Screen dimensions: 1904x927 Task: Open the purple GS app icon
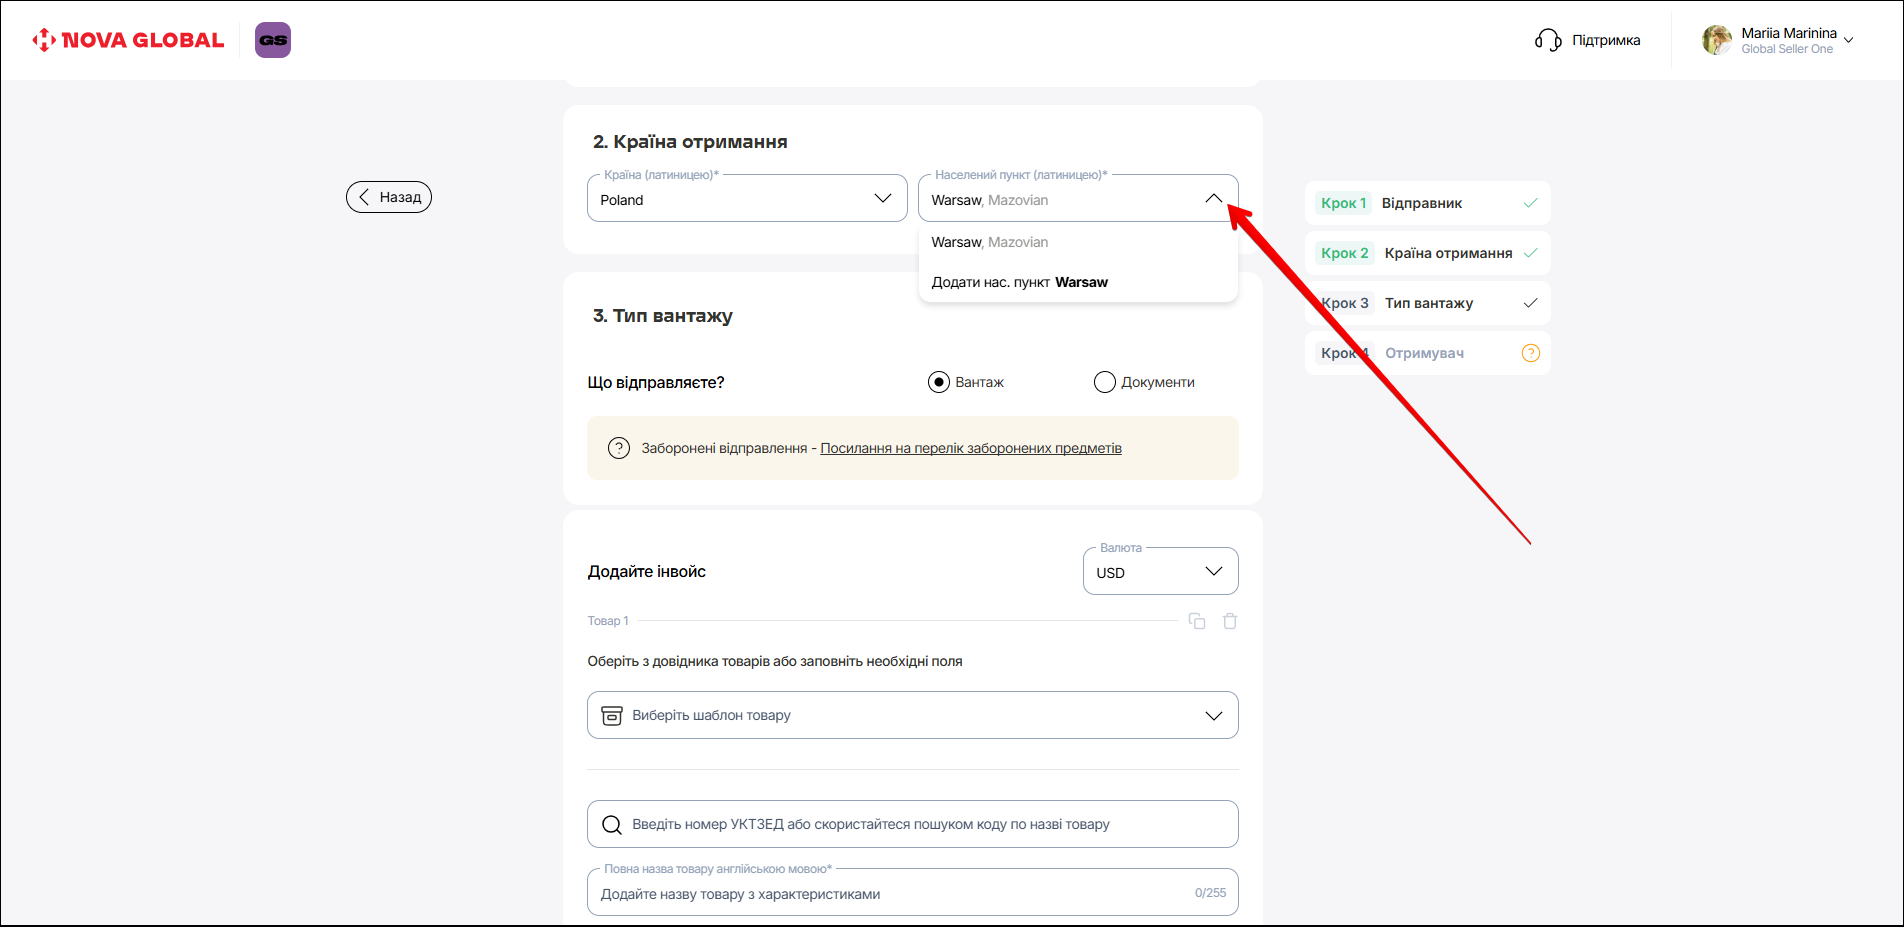coord(273,40)
